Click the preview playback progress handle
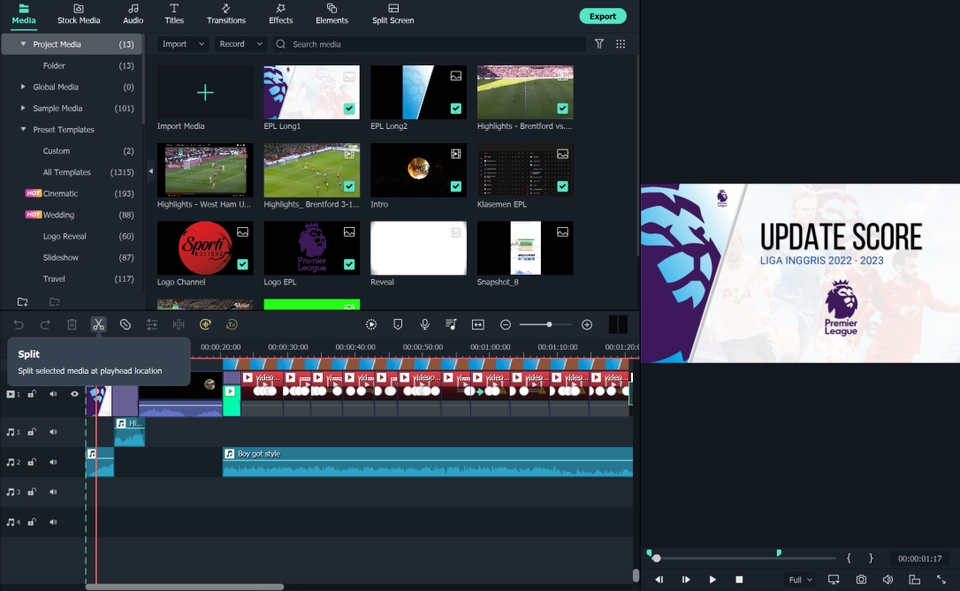960x591 pixels. click(x=656, y=558)
